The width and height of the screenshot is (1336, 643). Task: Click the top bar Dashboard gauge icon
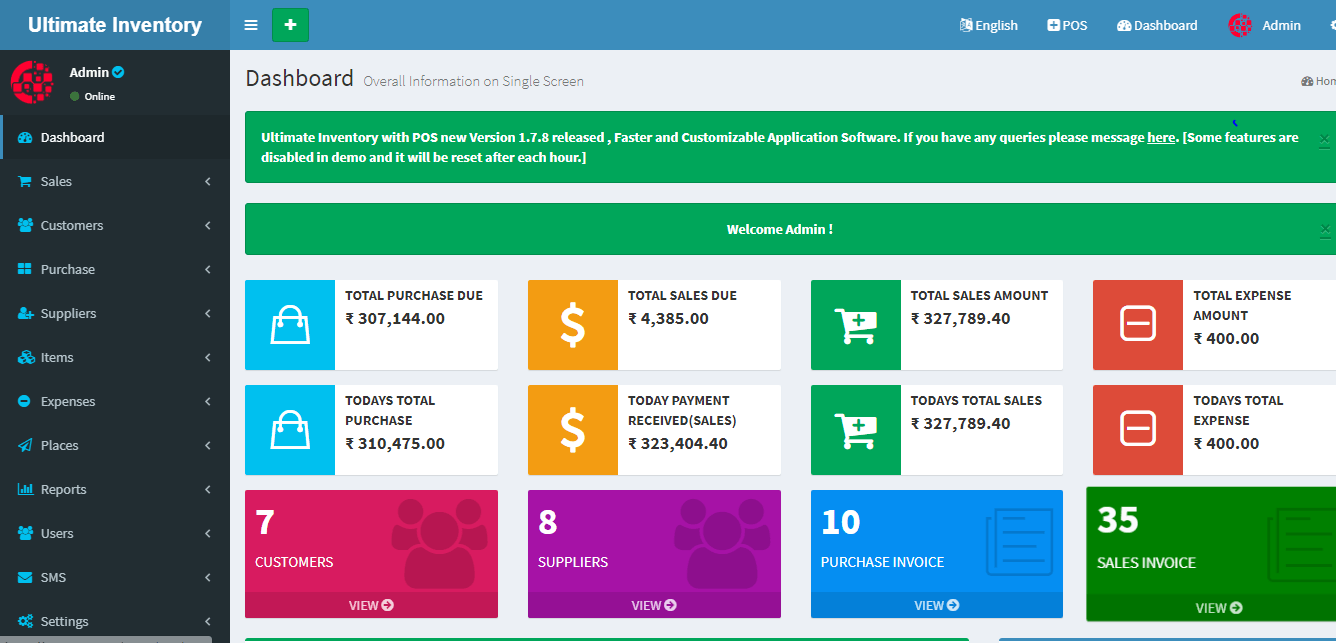1124,25
